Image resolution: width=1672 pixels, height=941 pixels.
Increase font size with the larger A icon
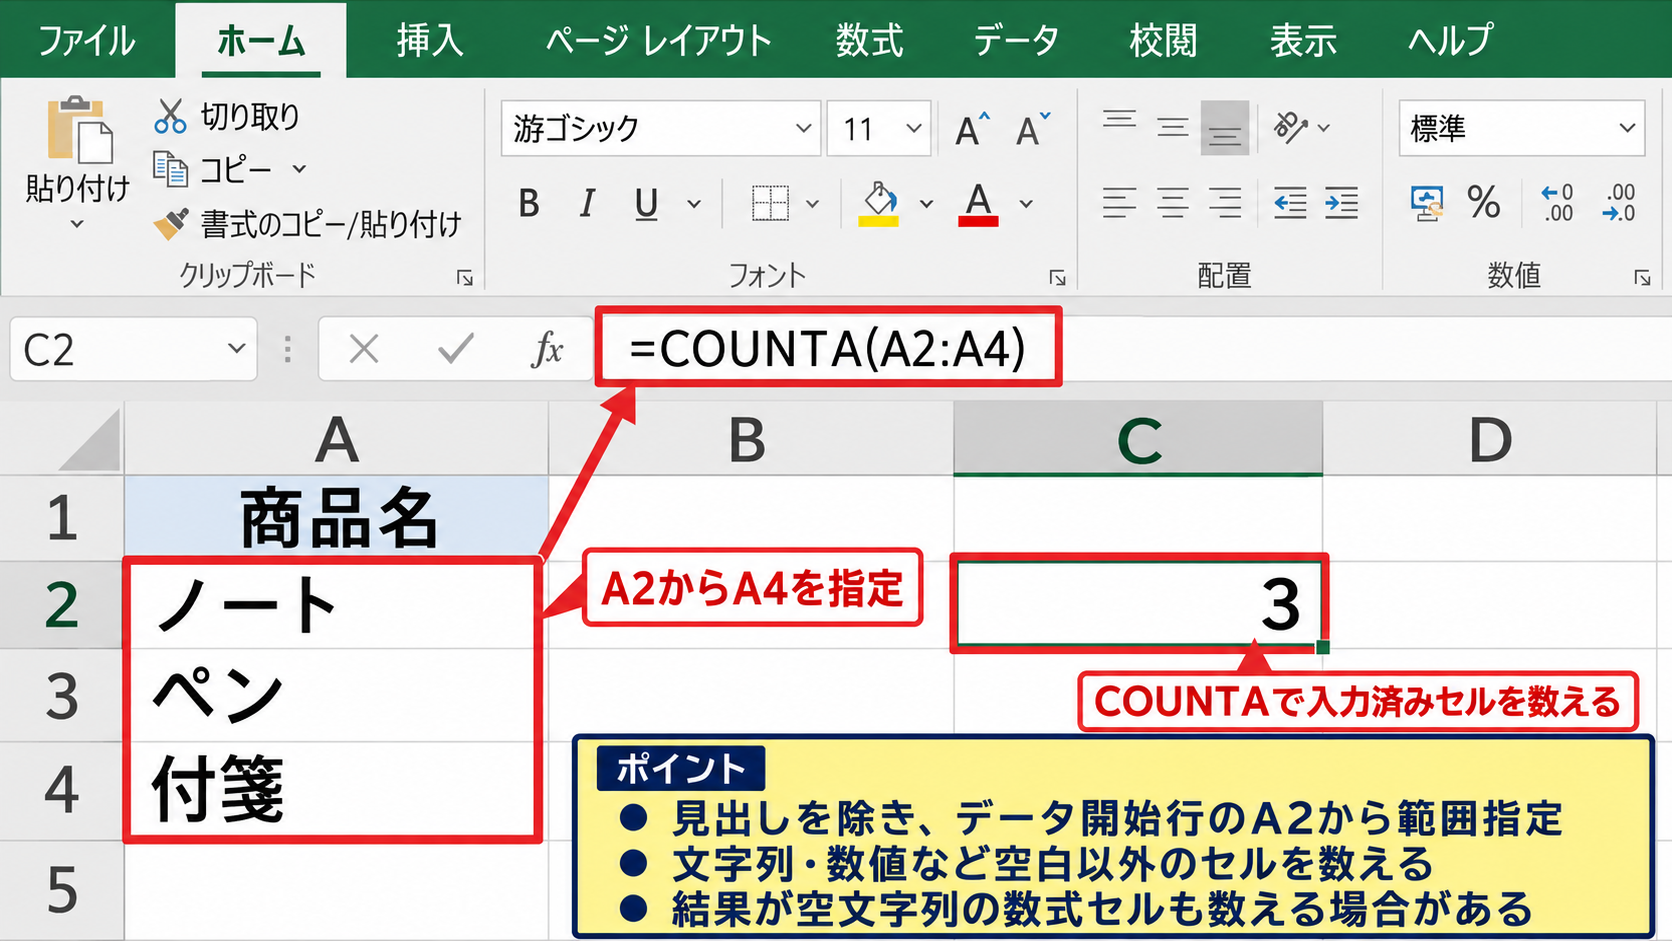coord(971,129)
